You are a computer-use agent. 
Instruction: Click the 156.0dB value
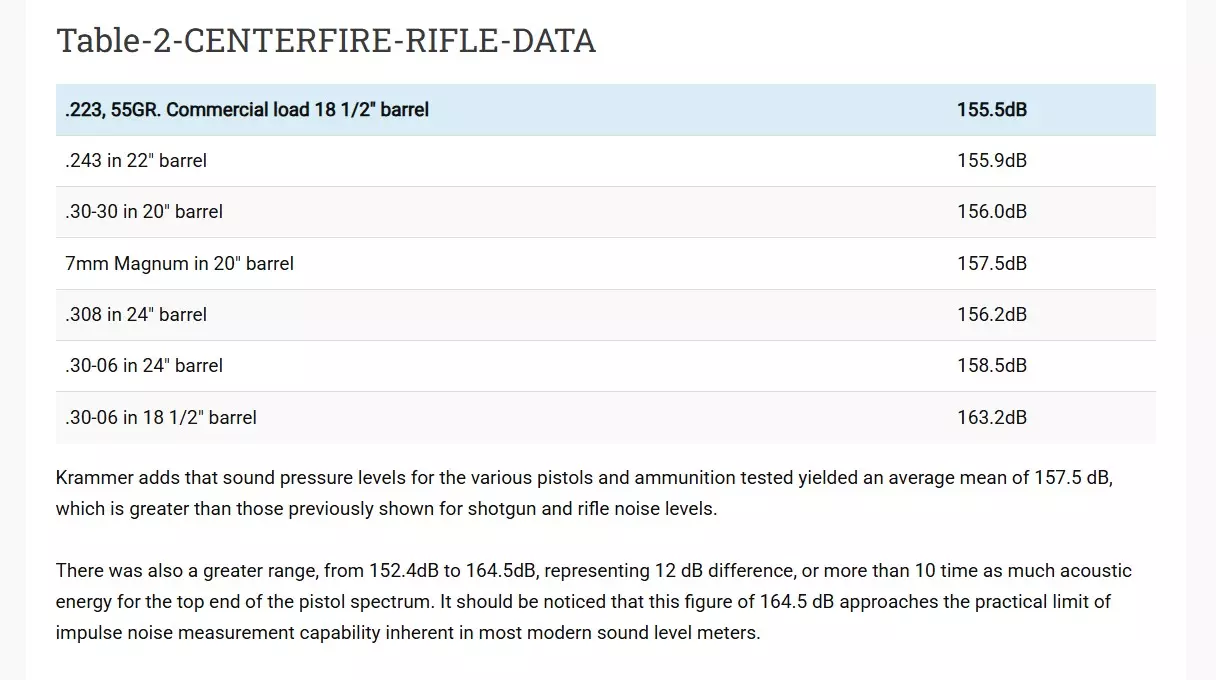coord(992,212)
